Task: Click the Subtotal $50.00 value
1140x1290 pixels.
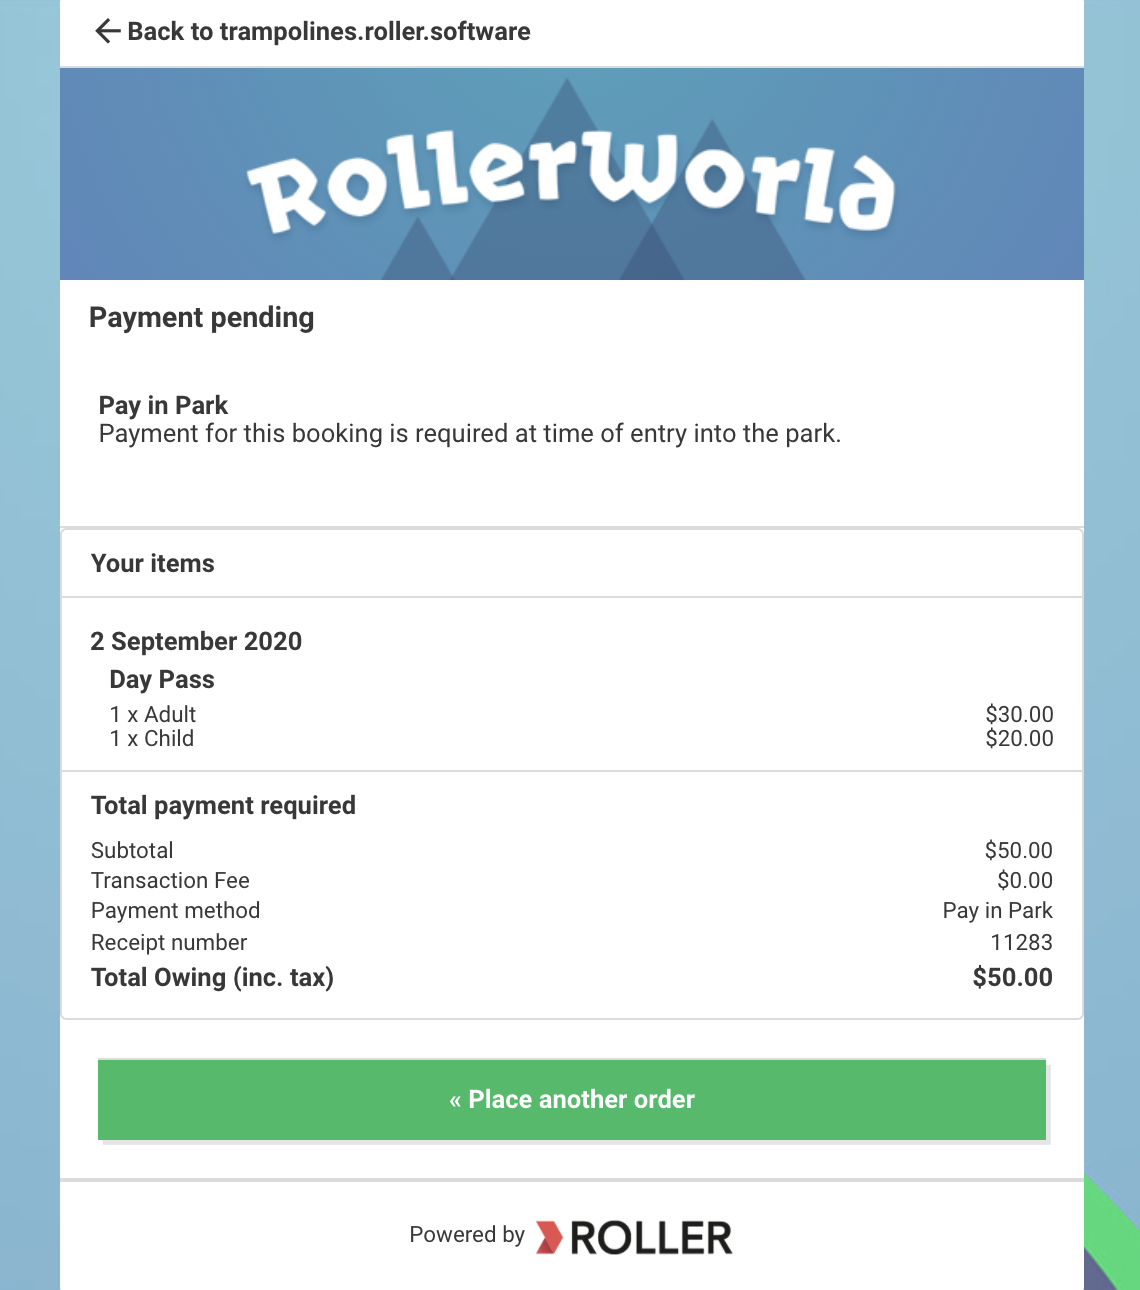Action: 1018,850
